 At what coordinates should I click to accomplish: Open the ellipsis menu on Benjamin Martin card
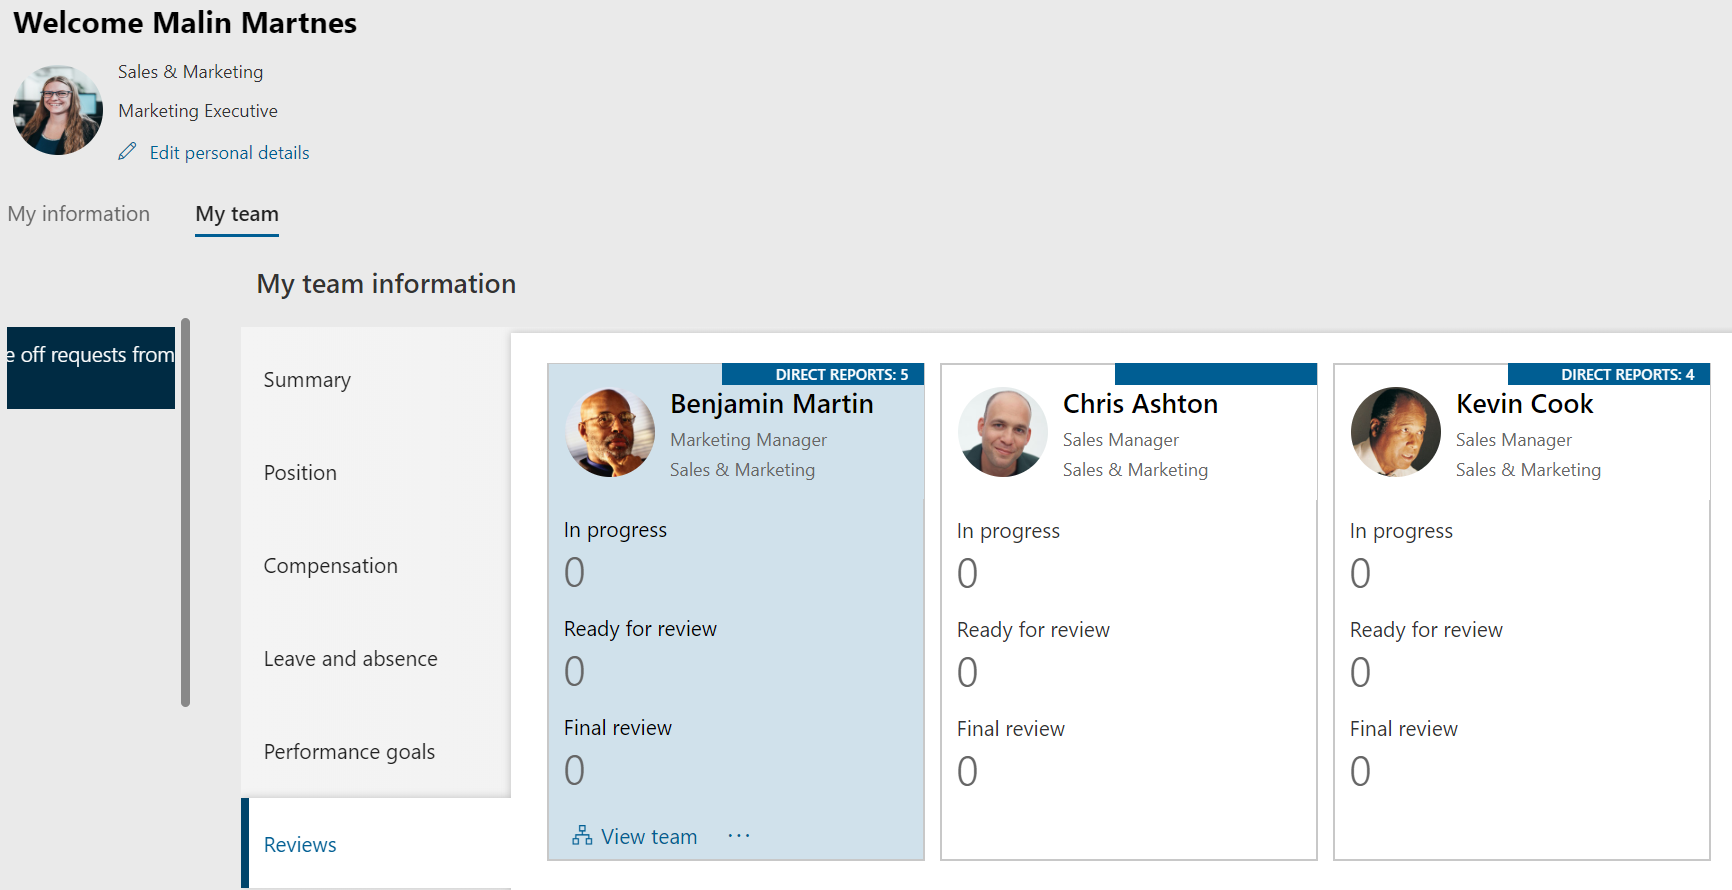pyautogui.click(x=739, y=836)
